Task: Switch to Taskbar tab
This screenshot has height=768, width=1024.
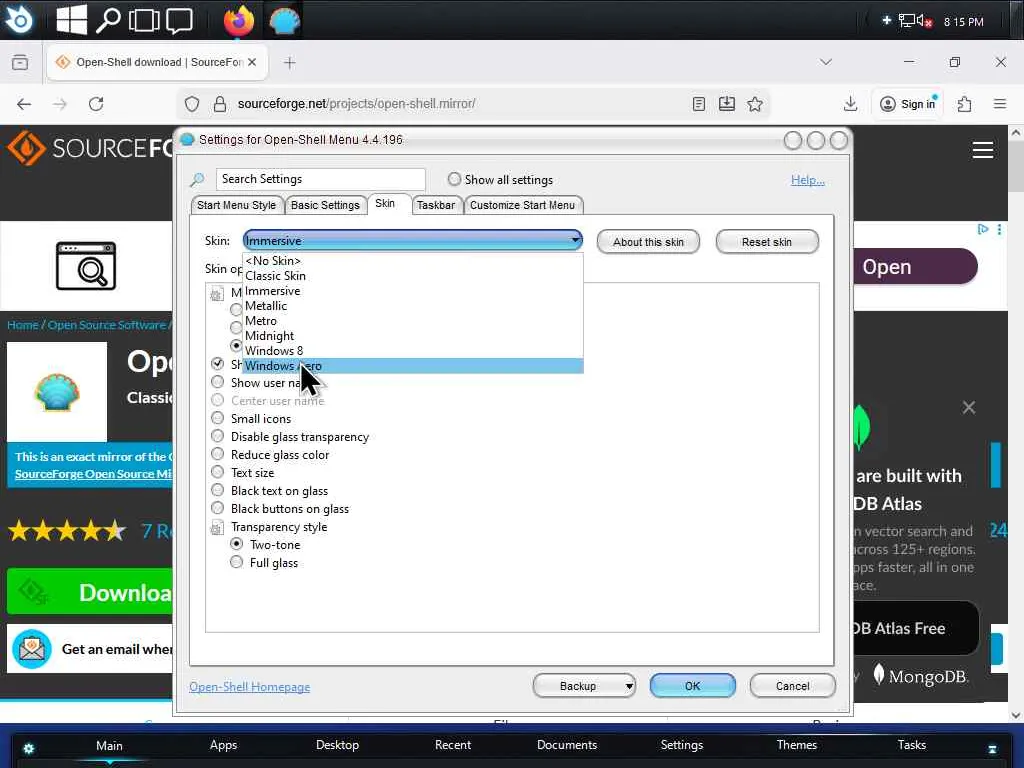Action: (436, 205)
